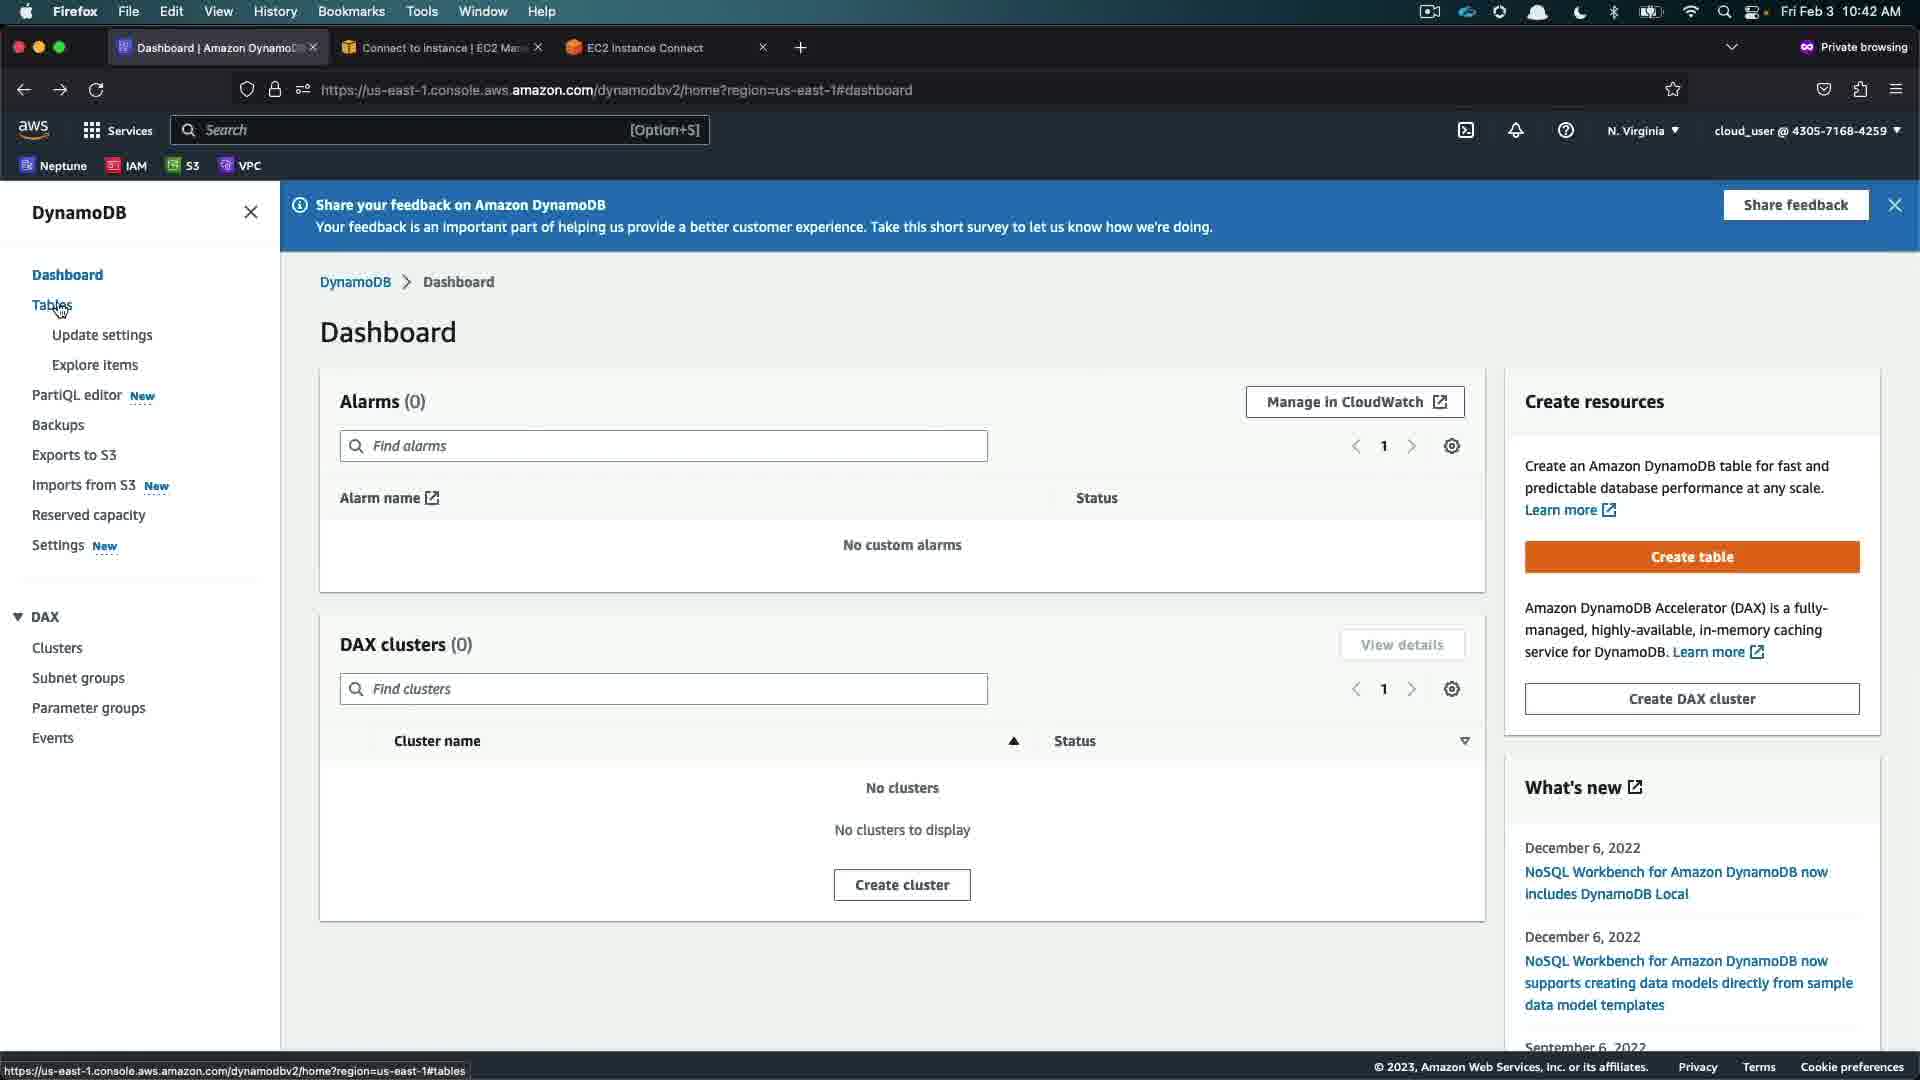Click the Find alarms search field
The height and width of the screenshot is (1080, 1920).
[664, 446]
